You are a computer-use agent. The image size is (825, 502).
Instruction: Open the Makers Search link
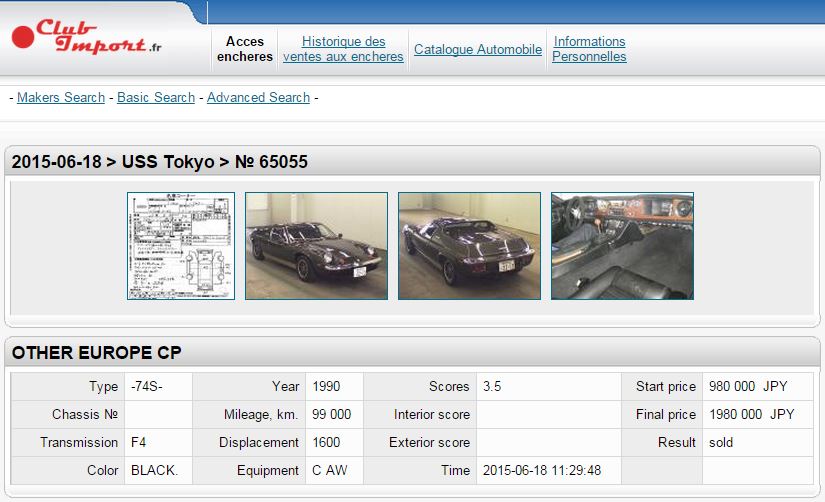coord(61,98)
